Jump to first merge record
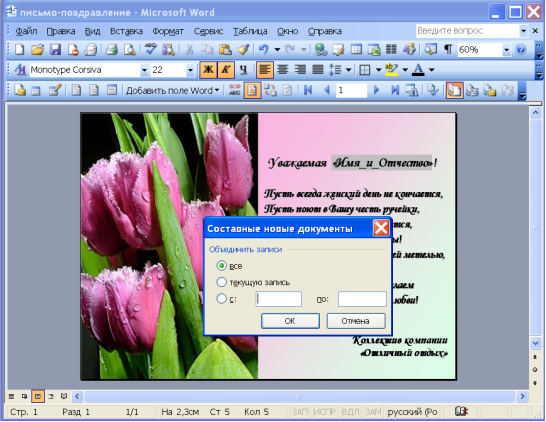The height and width of the screenshot is (422, 546). tap(308, 91)
